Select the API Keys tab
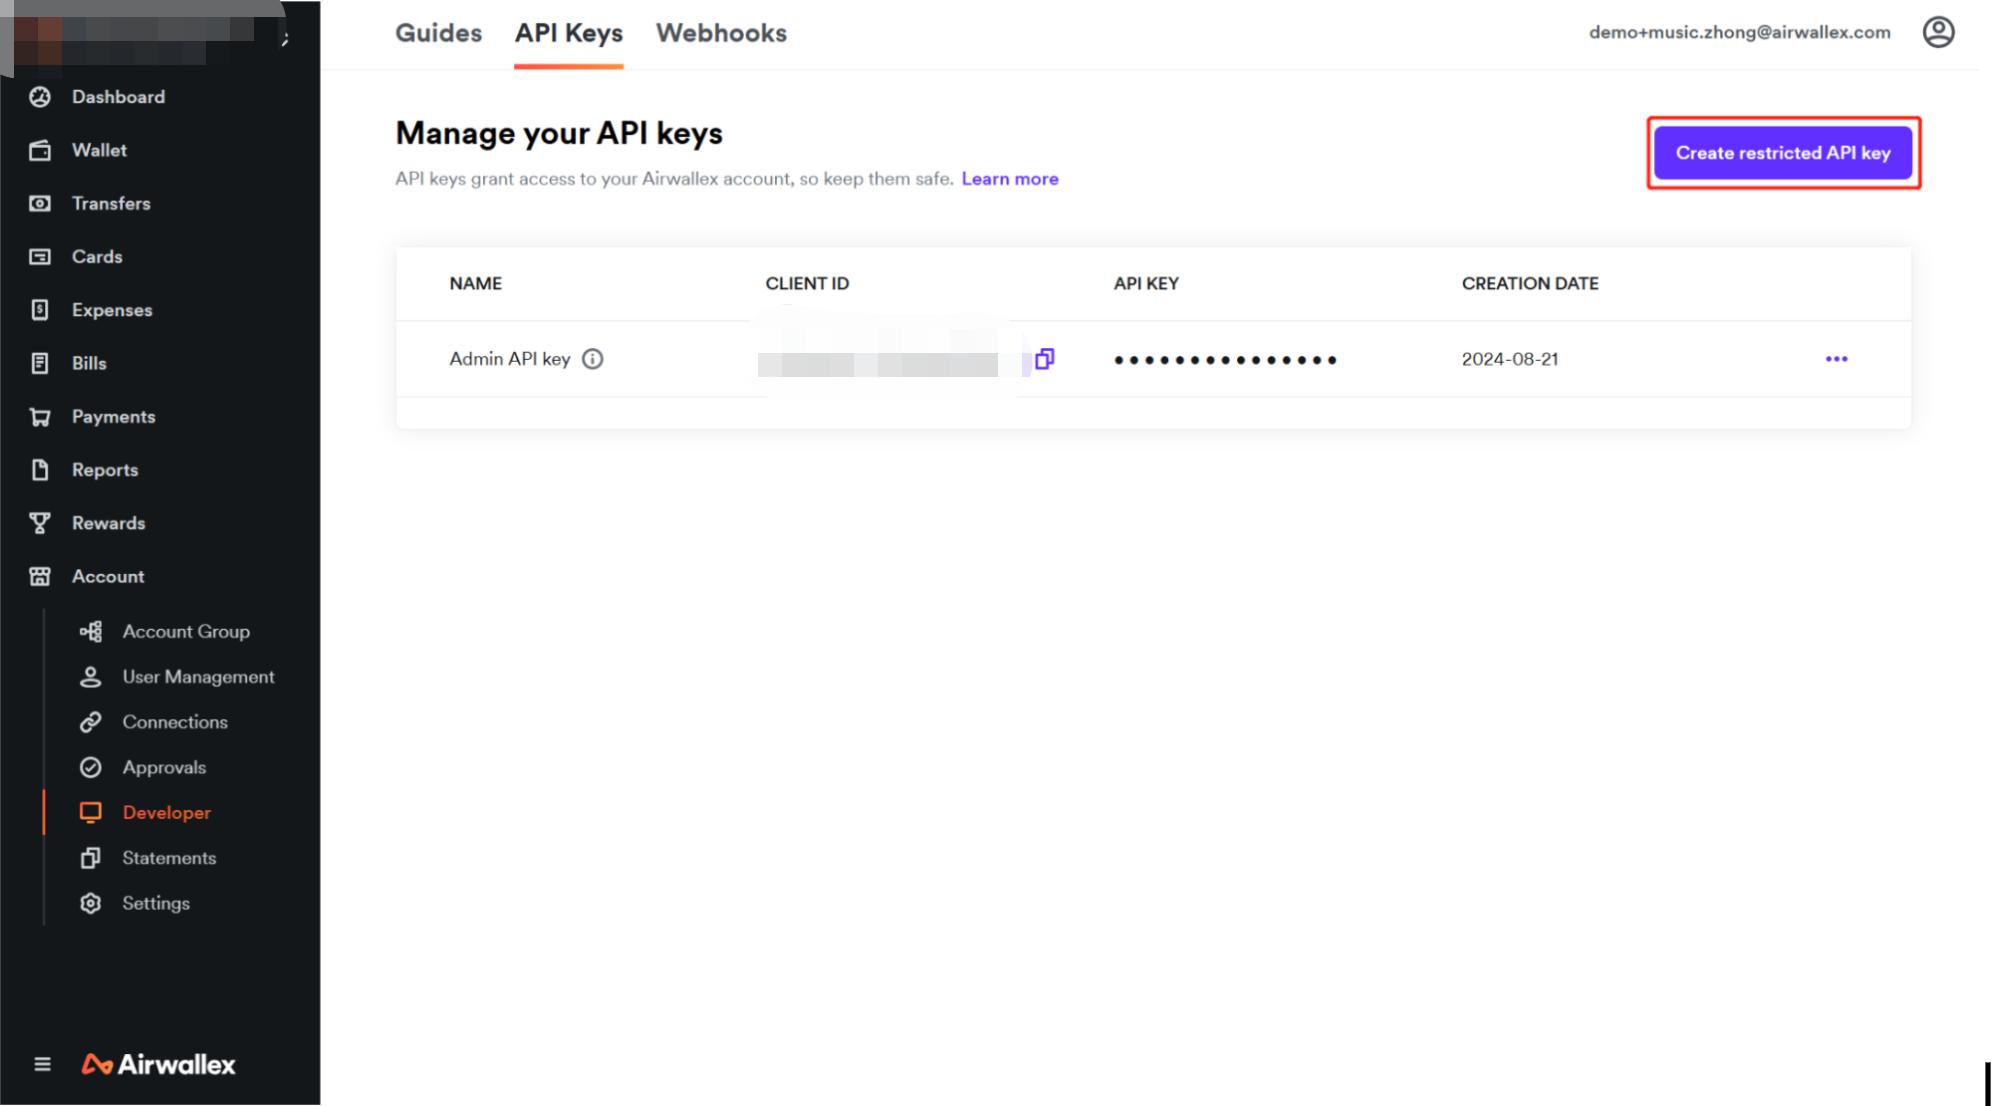Viewport: 1994px width, 1106px height. click(569, 33)
